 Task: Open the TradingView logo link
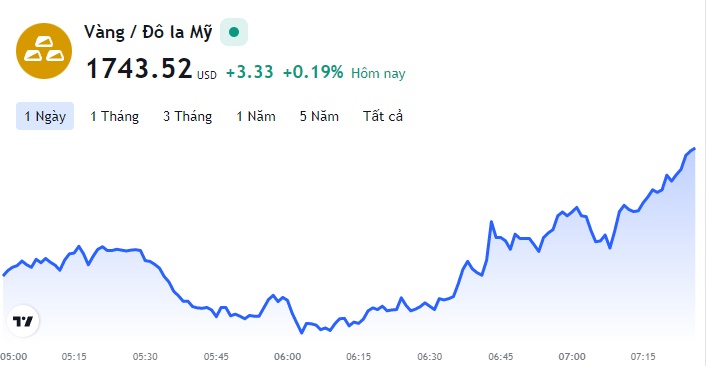tap(23, 321)
